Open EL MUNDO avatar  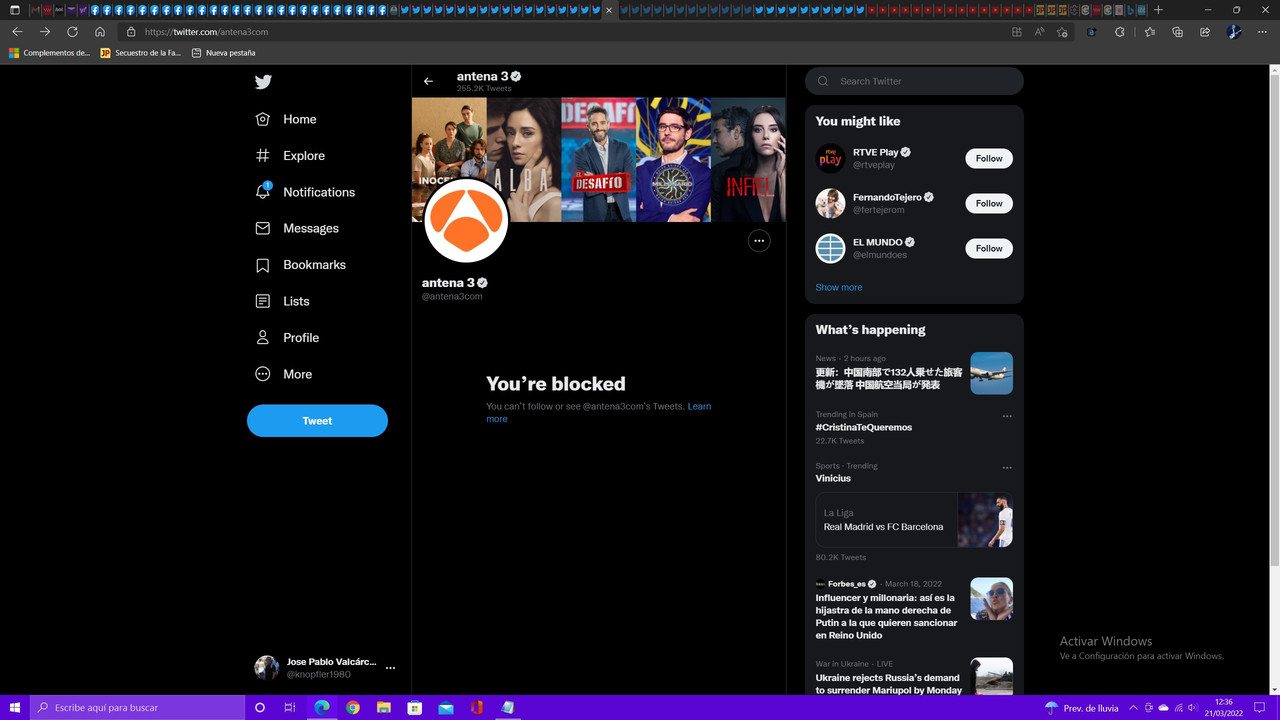tap(830, 248)
